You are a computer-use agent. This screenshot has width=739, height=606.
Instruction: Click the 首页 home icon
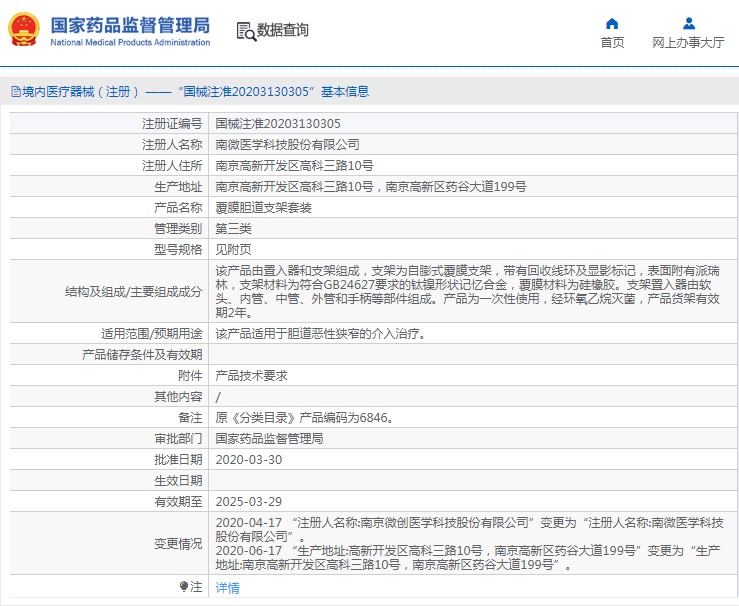612,24
